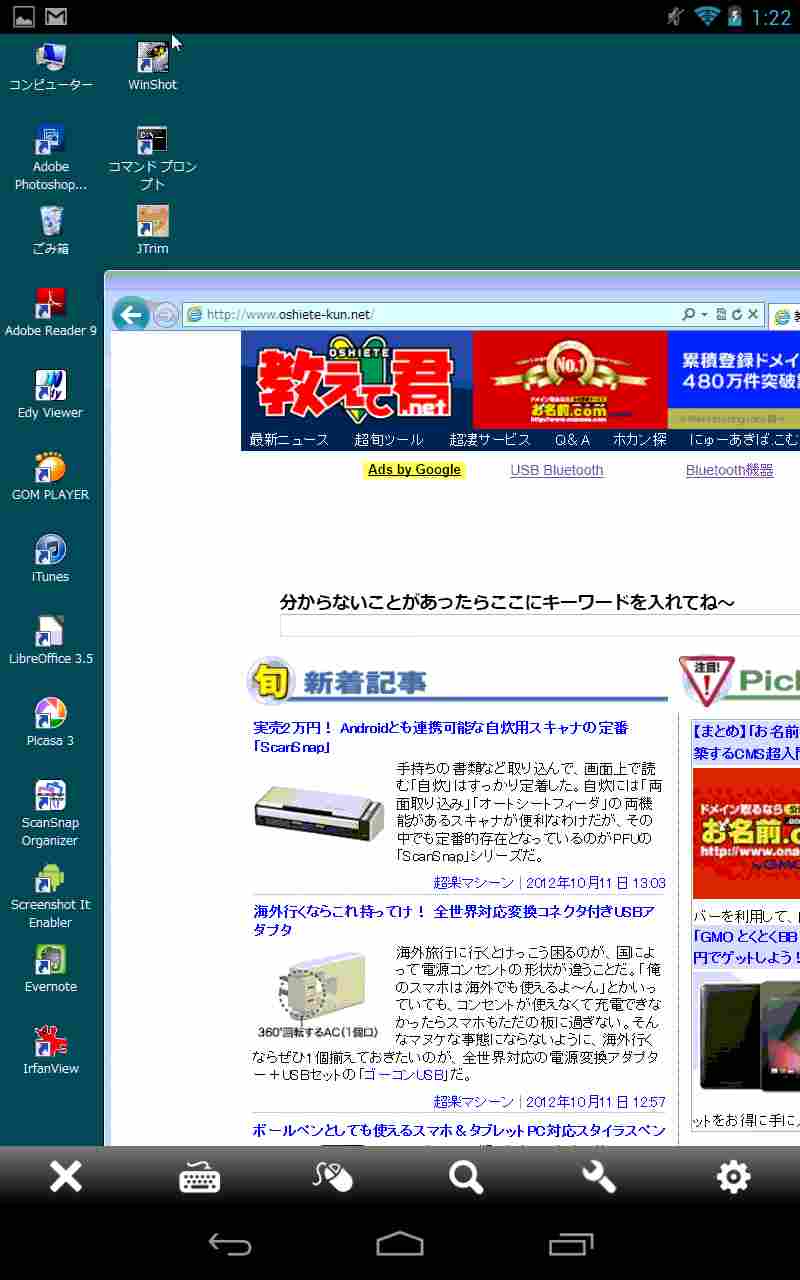This screenshot has height=1280, width=800.
Task: Go back with browser back arrow
Action: pos(130,315)
